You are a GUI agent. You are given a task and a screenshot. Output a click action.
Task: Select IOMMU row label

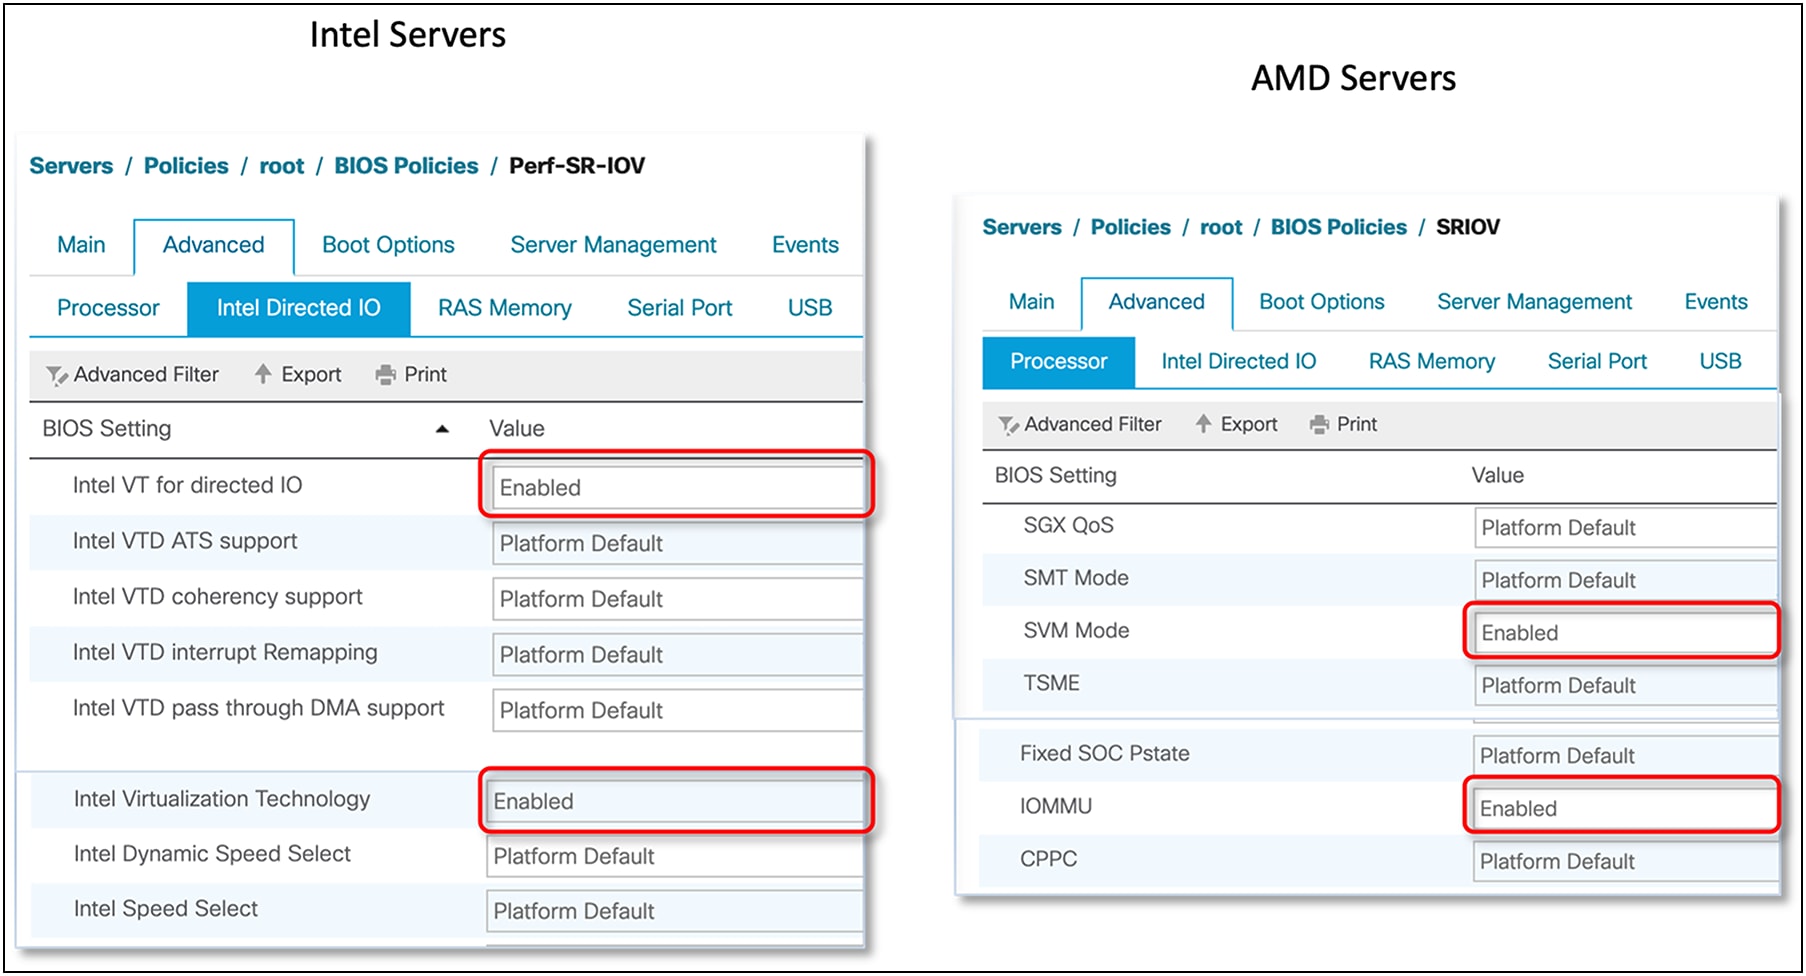click(1056, 806)
